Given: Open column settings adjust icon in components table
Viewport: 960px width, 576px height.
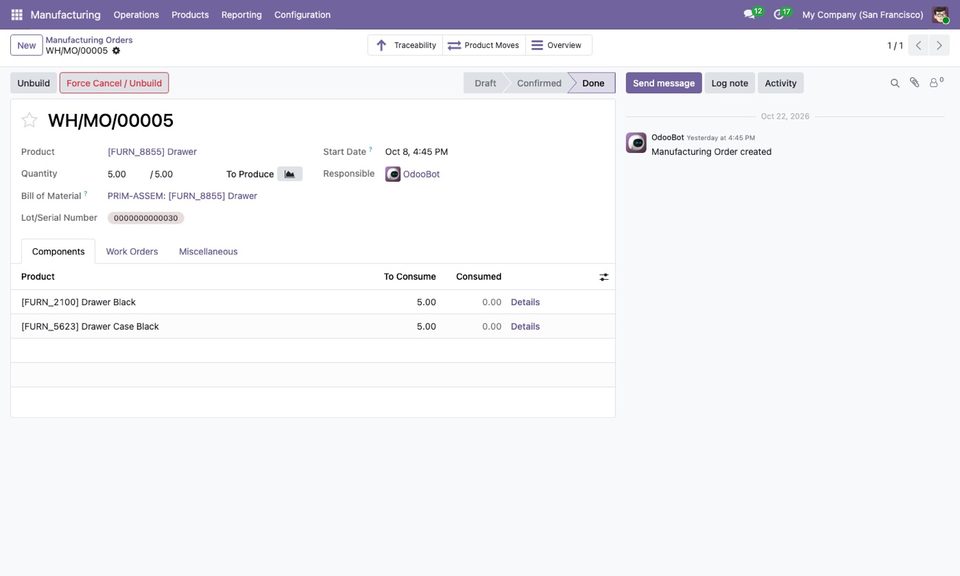Looking at the screenshot, I should [x=604, y=277].
